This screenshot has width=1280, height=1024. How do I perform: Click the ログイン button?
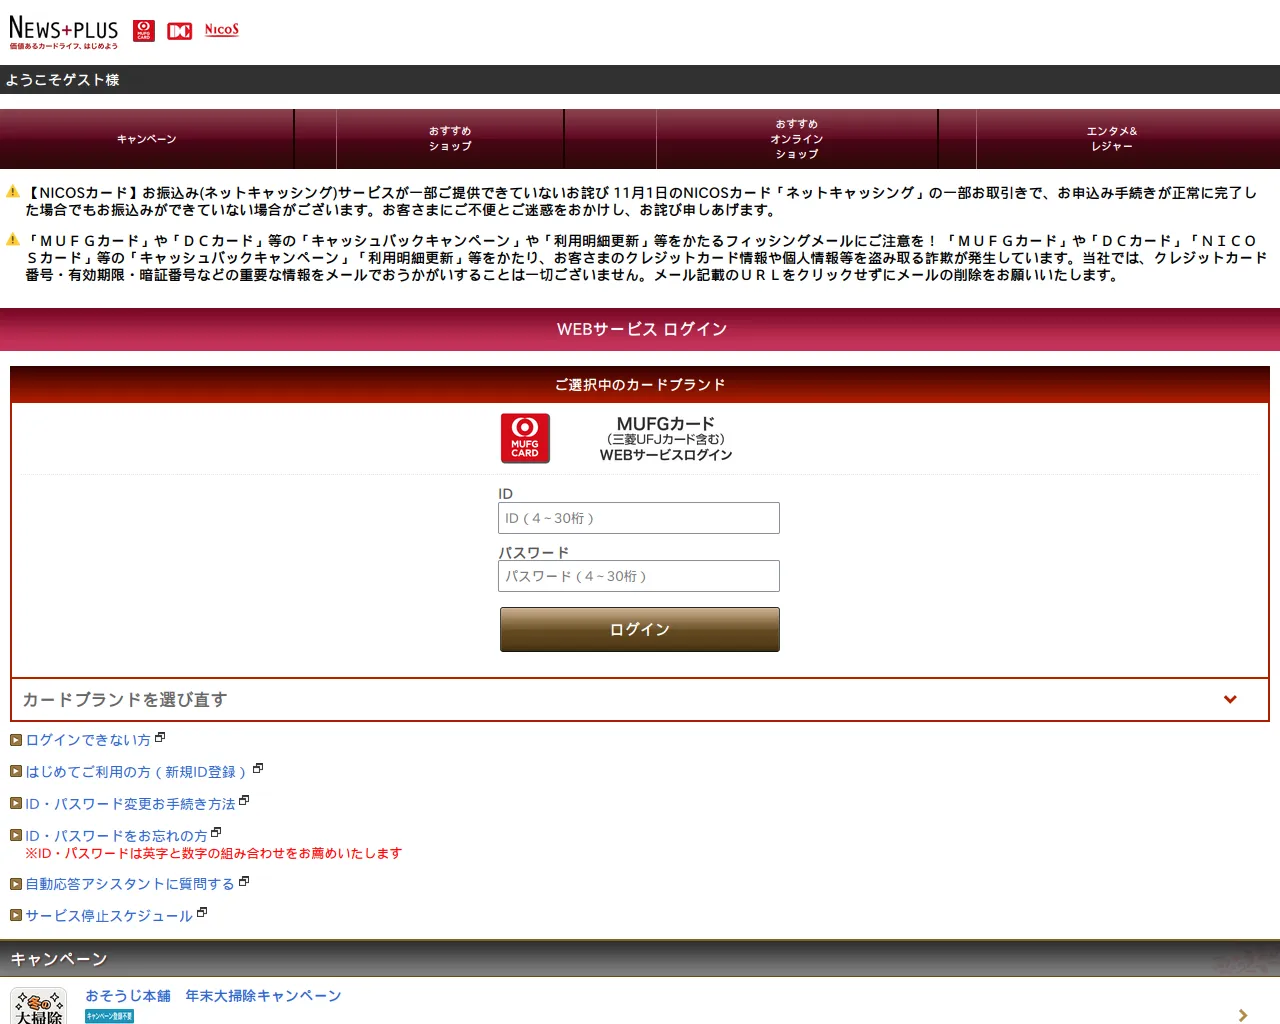pyautogui.click(x=640, y=630)
